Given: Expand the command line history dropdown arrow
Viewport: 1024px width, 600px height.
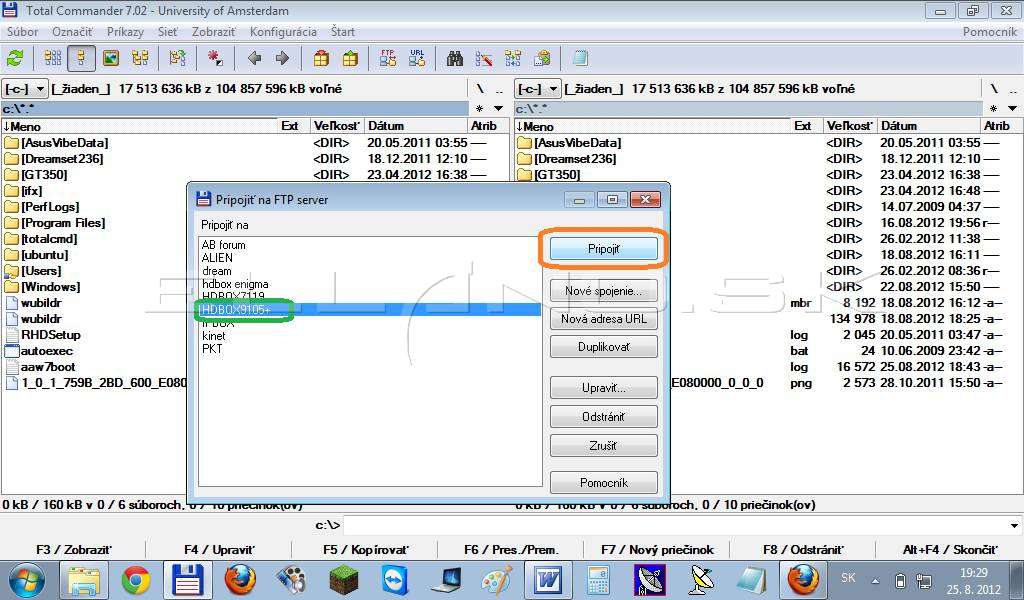Looking at the screenshot, I should [x=1014, y=526].
